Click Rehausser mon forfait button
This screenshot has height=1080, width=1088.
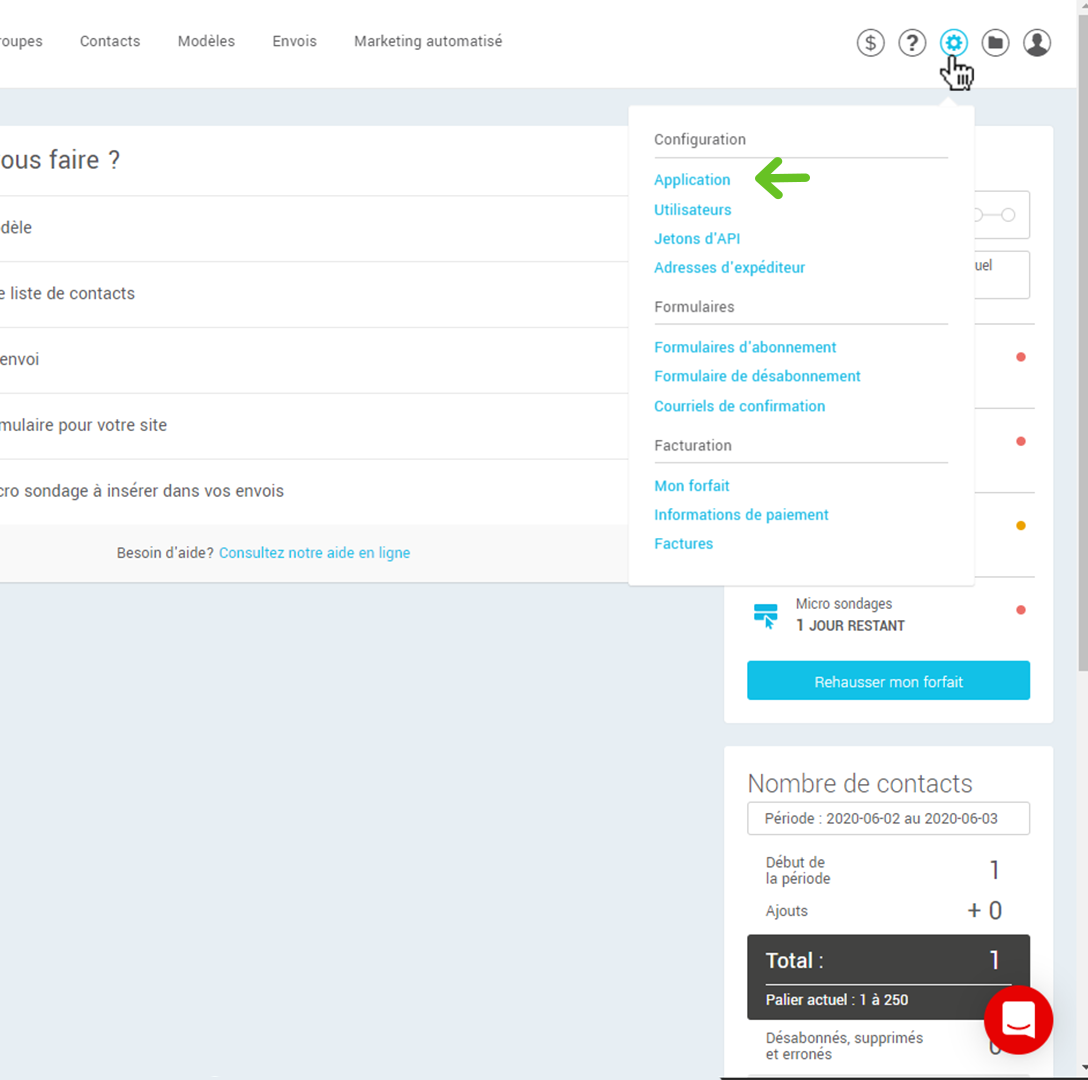(x=888, y=680)
